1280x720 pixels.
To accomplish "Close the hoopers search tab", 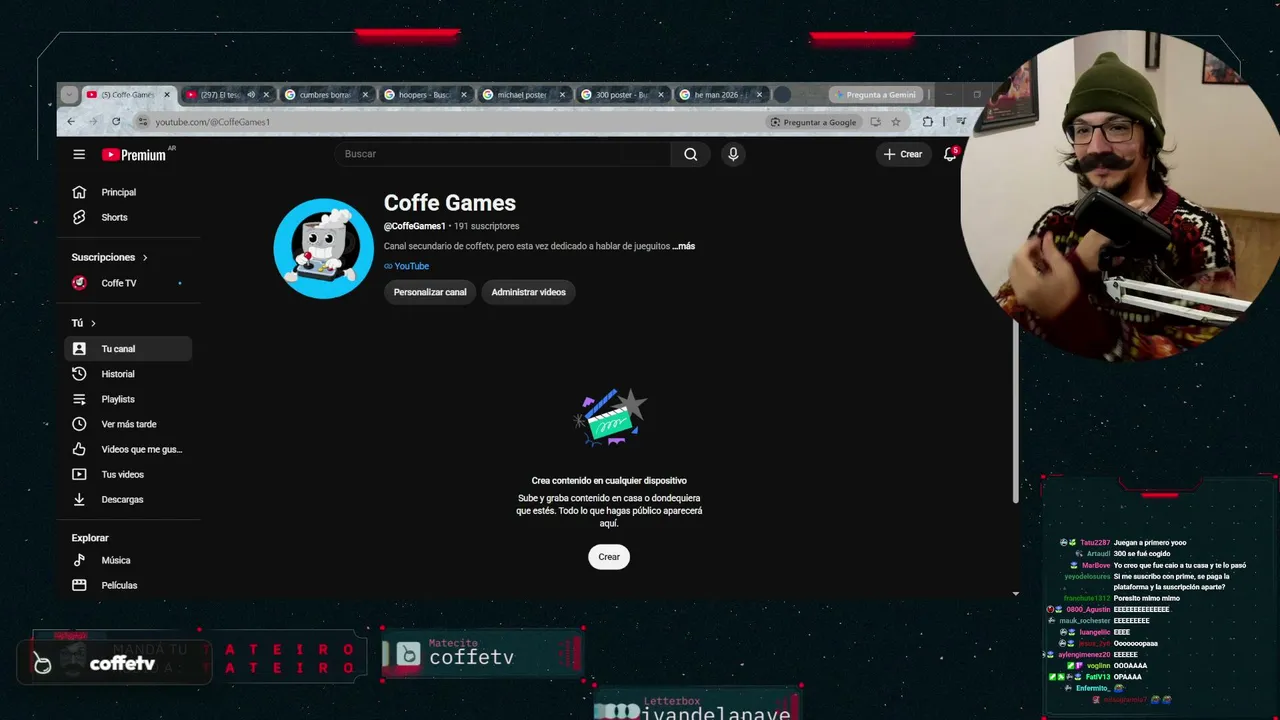I will [x=464, y=95].
